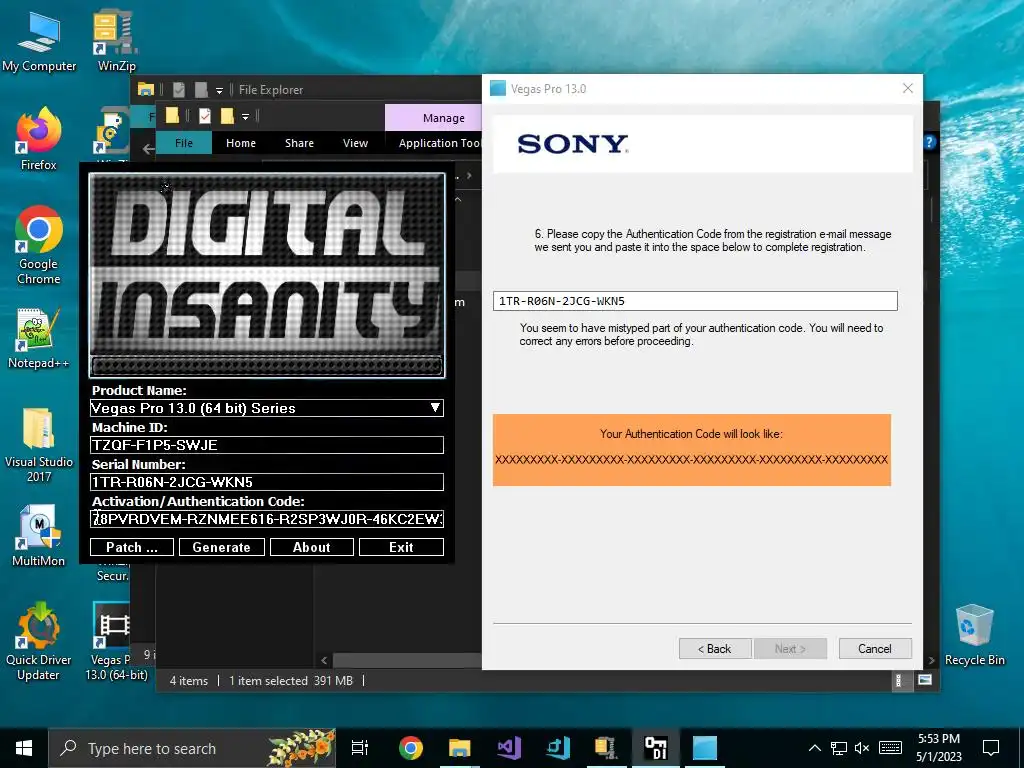1024x768 pixels.
Task: Open the Recycle Bin
Action: coord(974,635)
